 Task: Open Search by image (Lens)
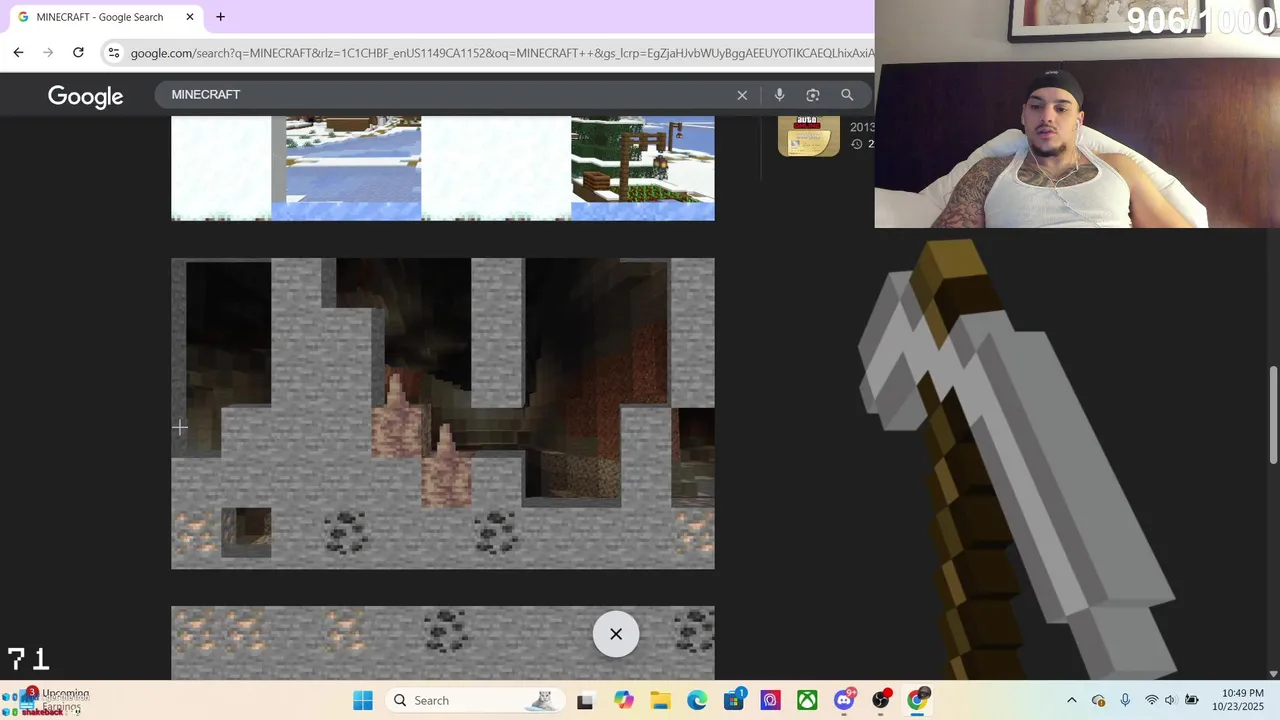813,95
